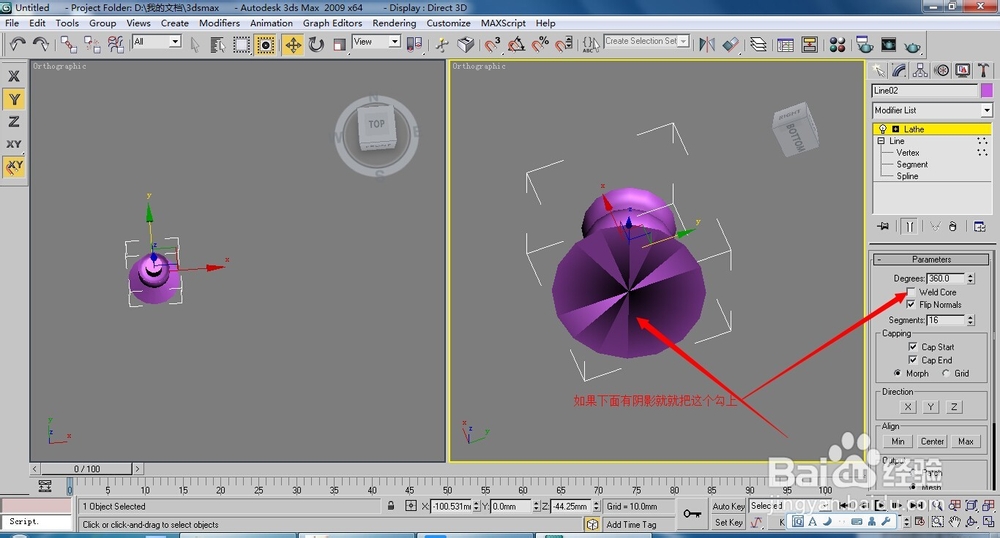The height and width of the screenshot is (538, 1000).
Task: Toggle the Lathe modifier lightbulb
Action: (883, 129)
